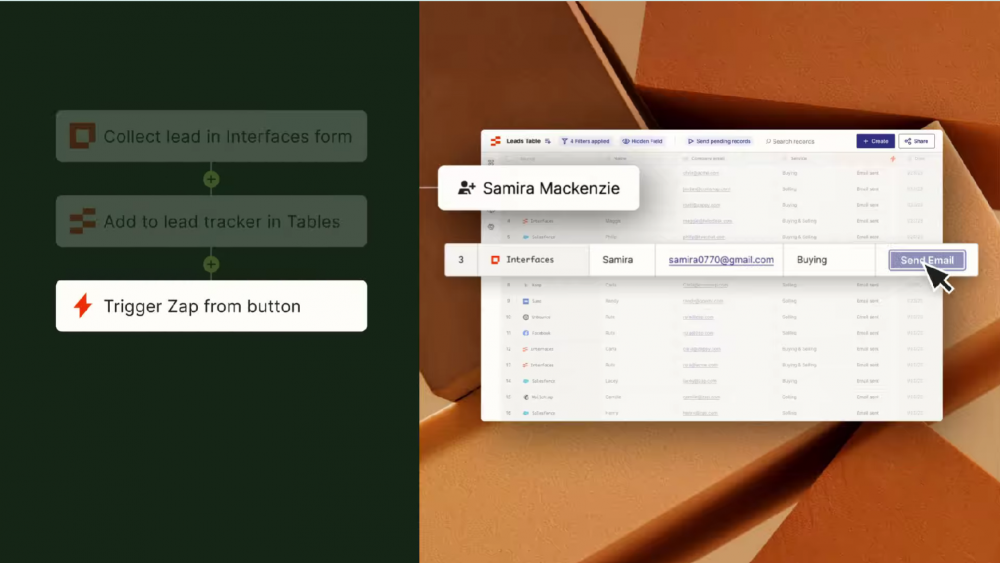Select the Collect lead in Interfaces form step
Viewport: 1000px width, 563px height.
tap(211, 136)
